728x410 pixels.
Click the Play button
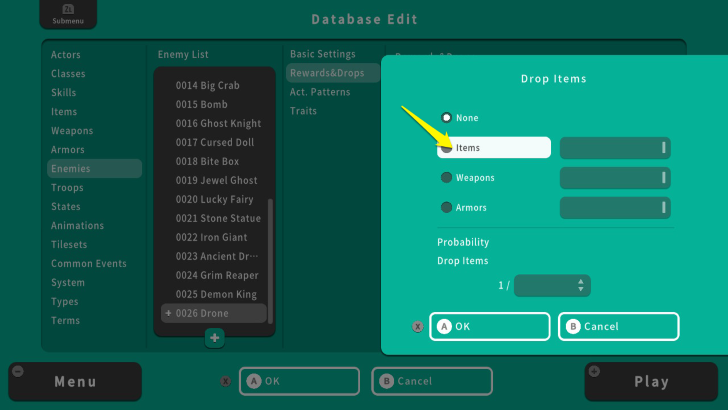[x=651, y=382]
